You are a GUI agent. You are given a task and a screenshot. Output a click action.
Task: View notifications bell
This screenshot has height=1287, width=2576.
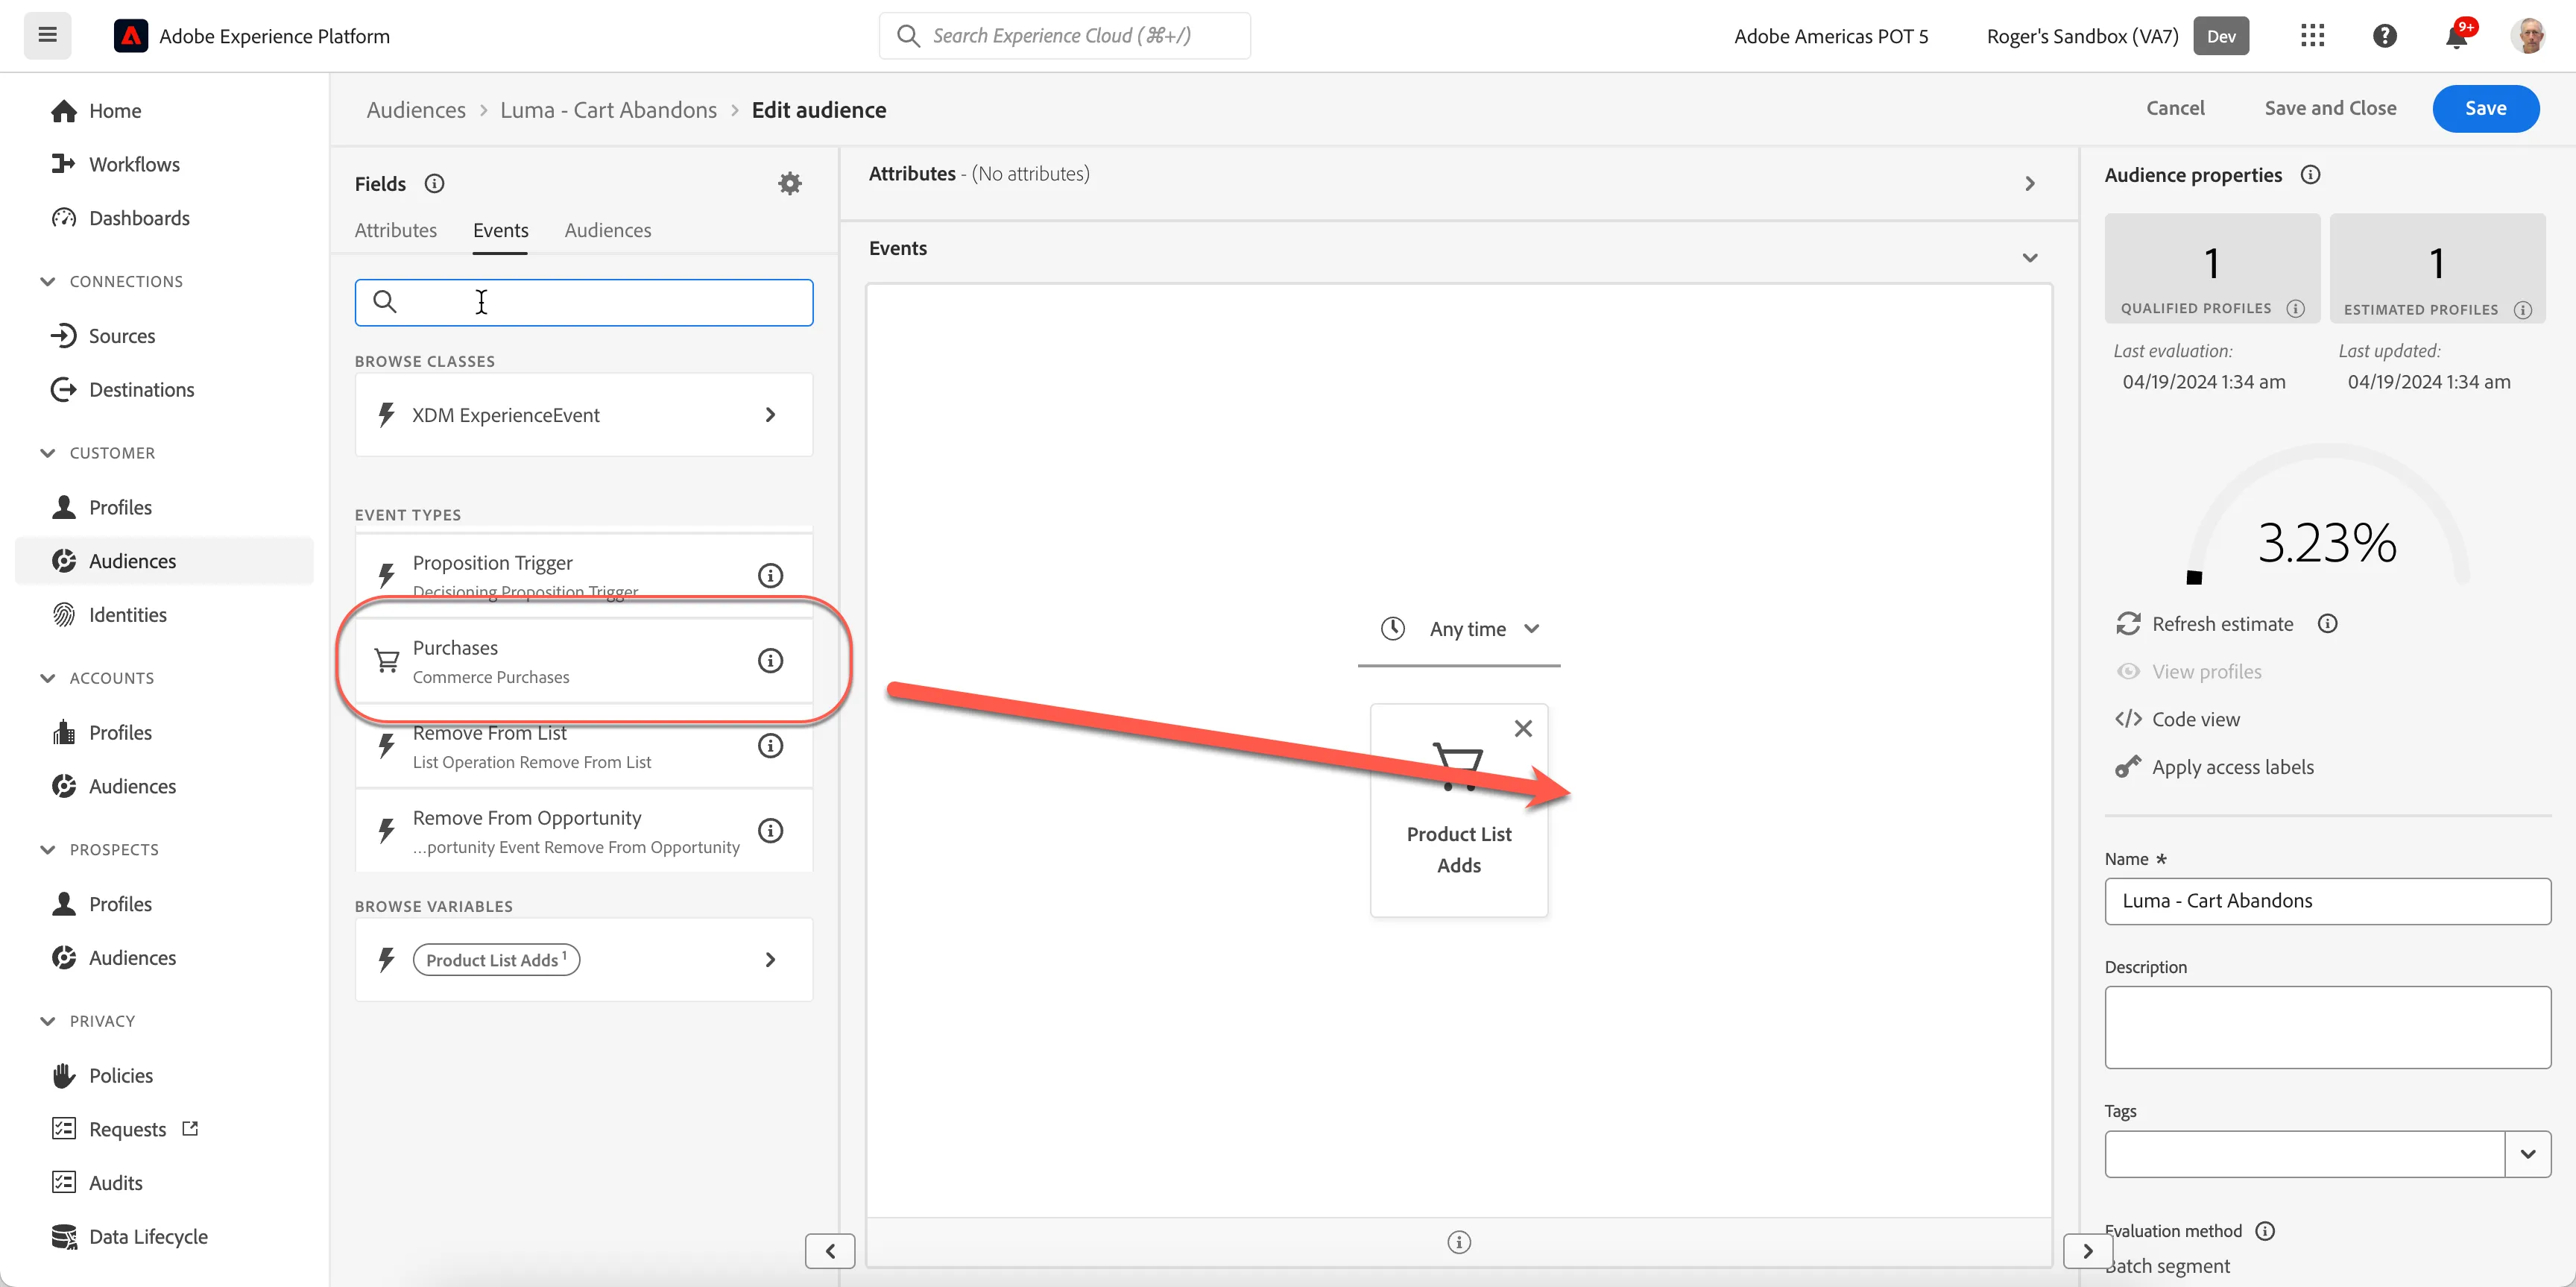(x=2457, y=36)
